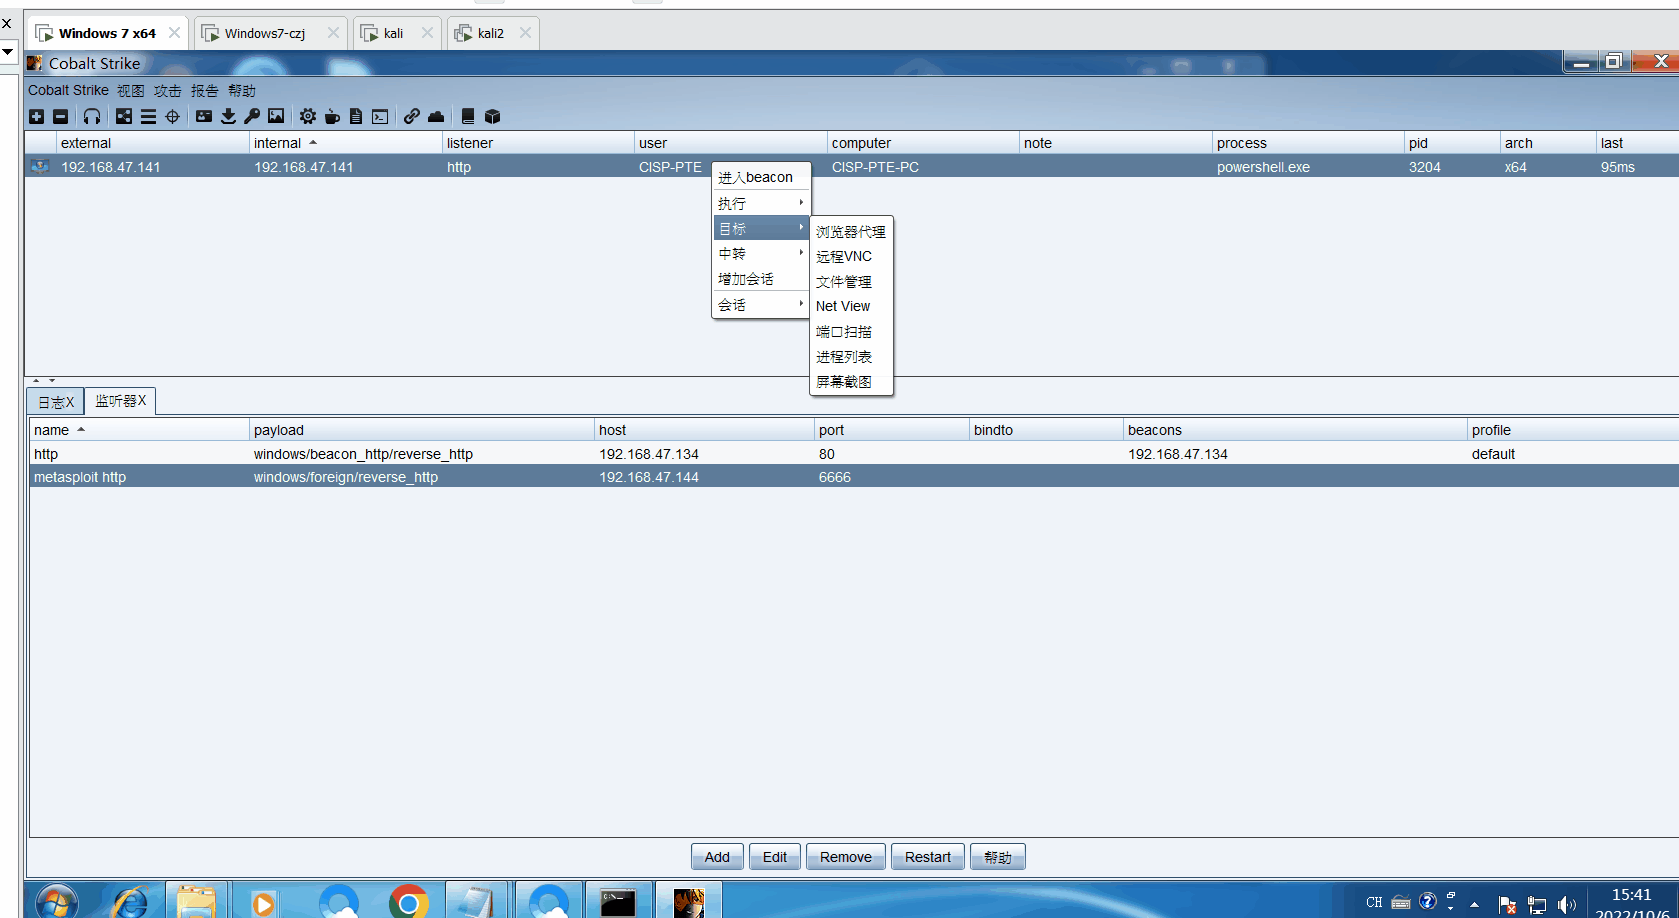1679x918 pixels.
Task: Open the 视图 menu
Action: point(131,90)
